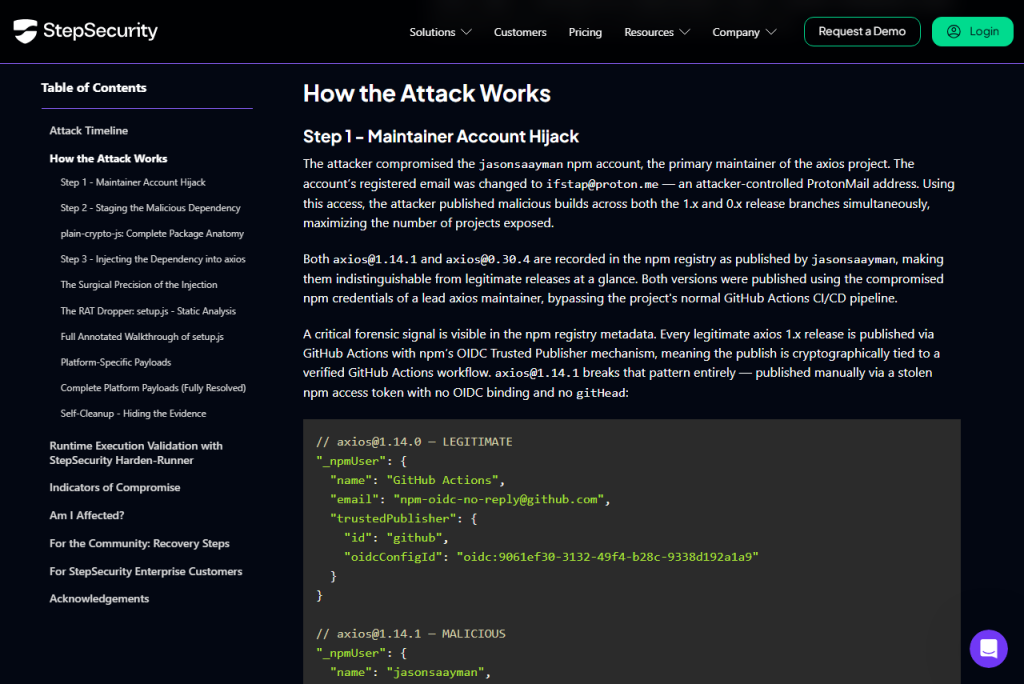Click the StepSecurity logo
Viewport: 1024px width, 684px height.
click(x=86, y=31)
